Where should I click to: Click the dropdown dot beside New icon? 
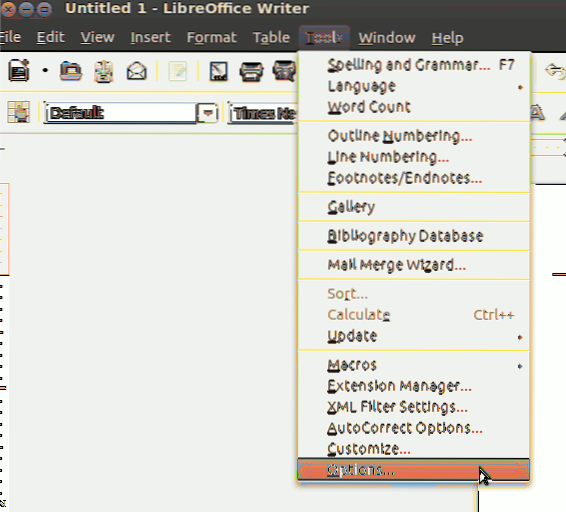point(45,70)
